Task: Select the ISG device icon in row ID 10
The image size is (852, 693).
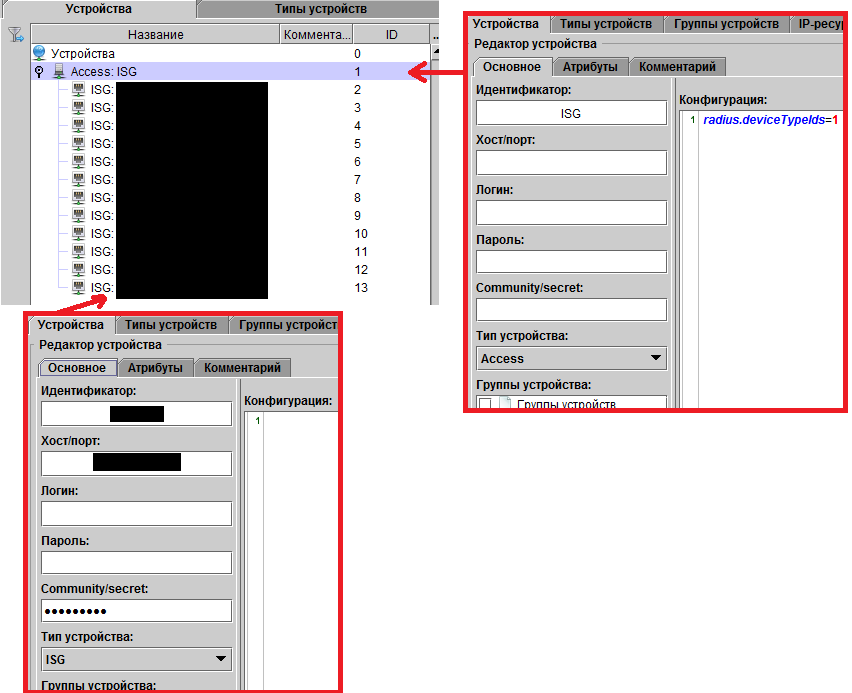Action: (x=79, y=233)
